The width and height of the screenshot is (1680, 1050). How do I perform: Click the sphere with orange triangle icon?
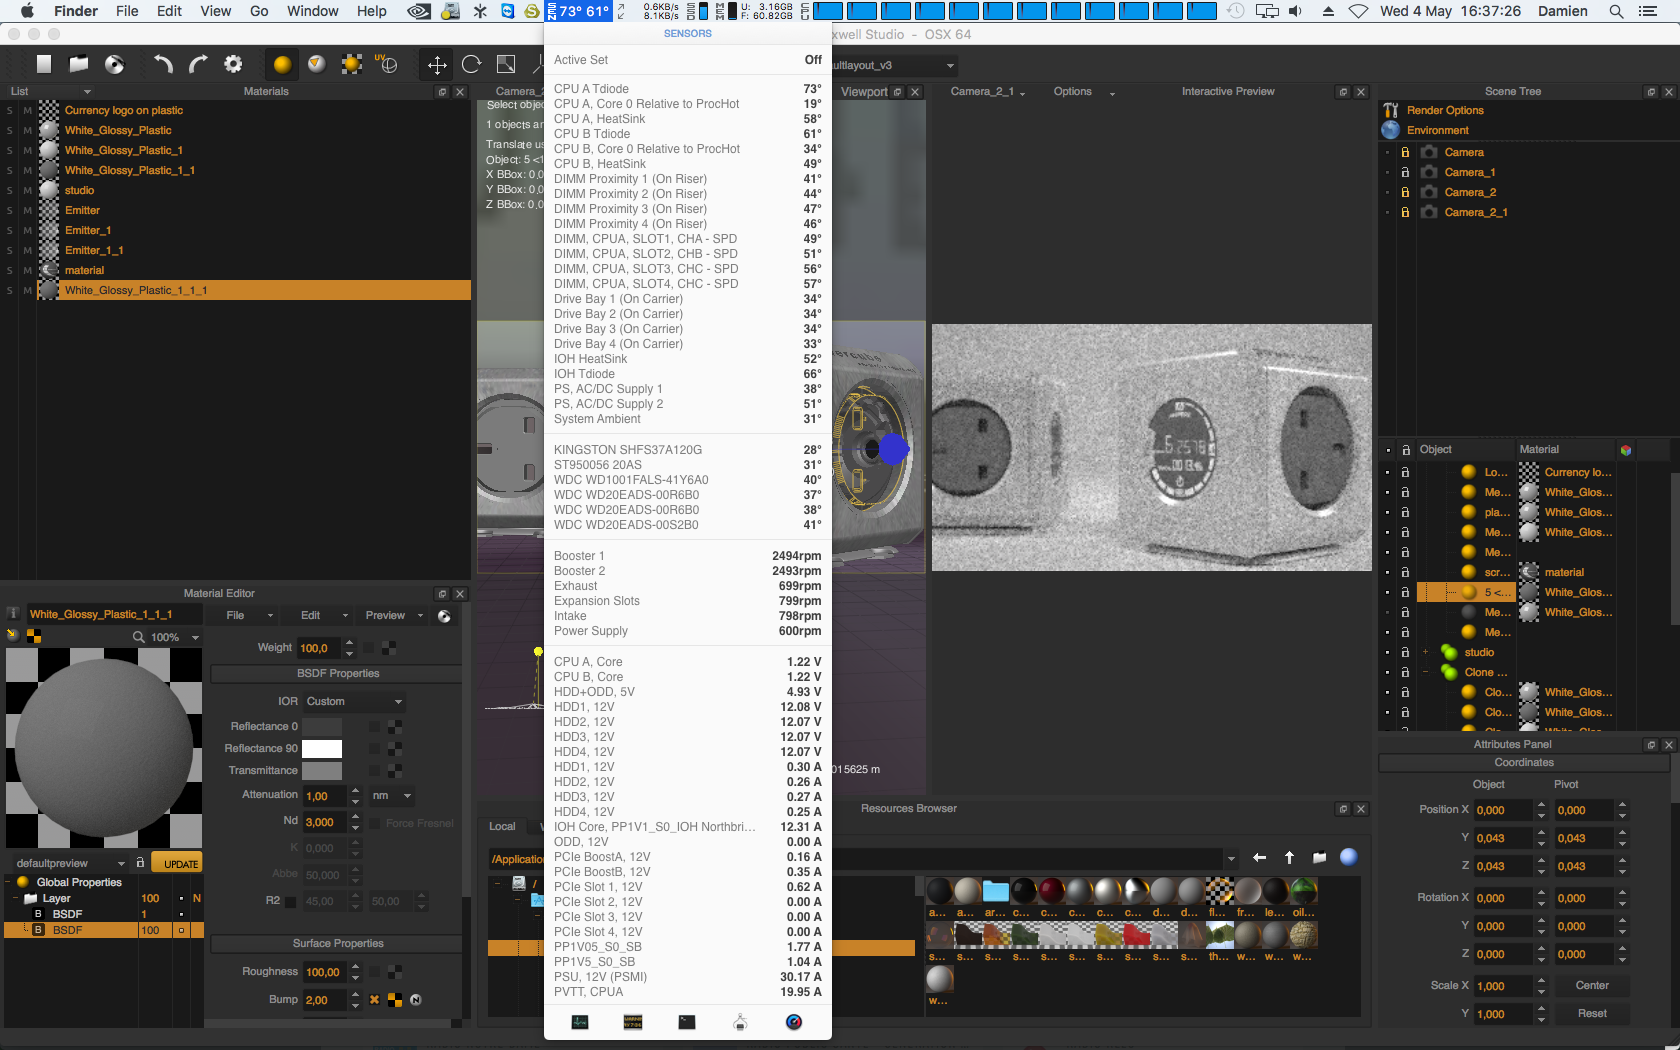tap(317, 65)
